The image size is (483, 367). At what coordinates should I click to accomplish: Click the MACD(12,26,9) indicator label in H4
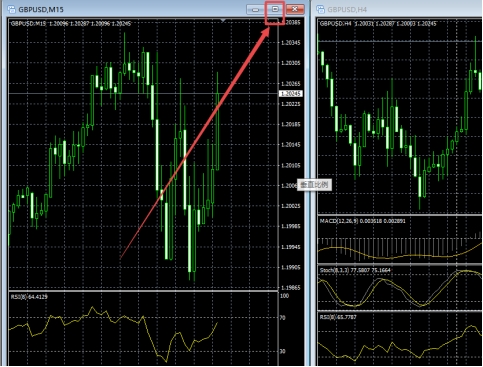click(363, 221)
